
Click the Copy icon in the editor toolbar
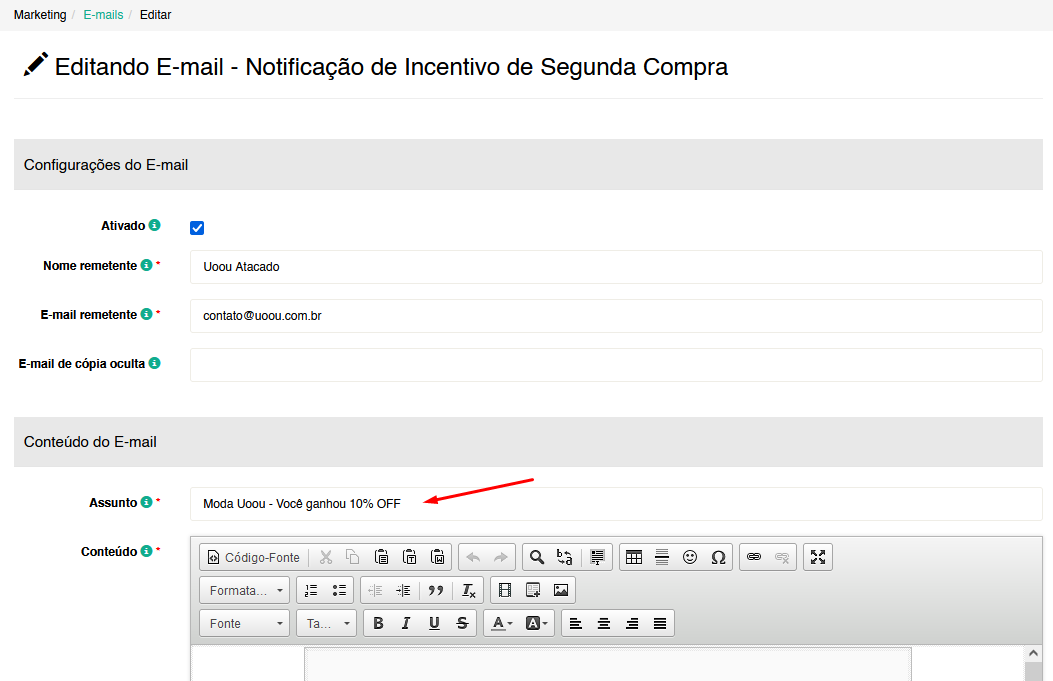click(353, 557)
